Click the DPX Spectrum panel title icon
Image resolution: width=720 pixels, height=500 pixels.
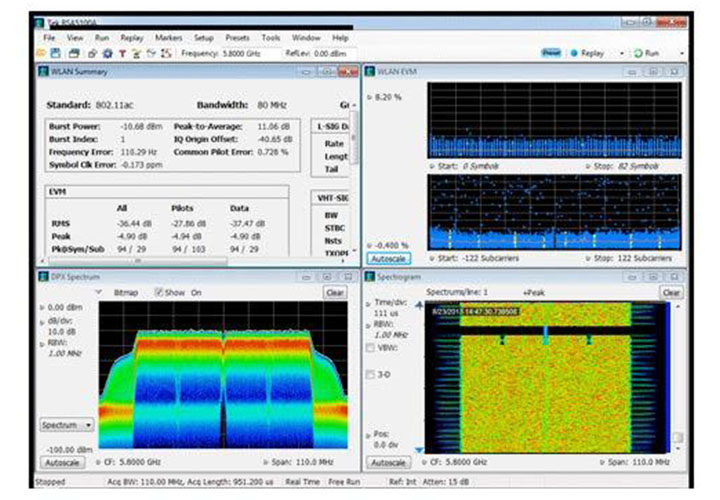pos(42,276)
